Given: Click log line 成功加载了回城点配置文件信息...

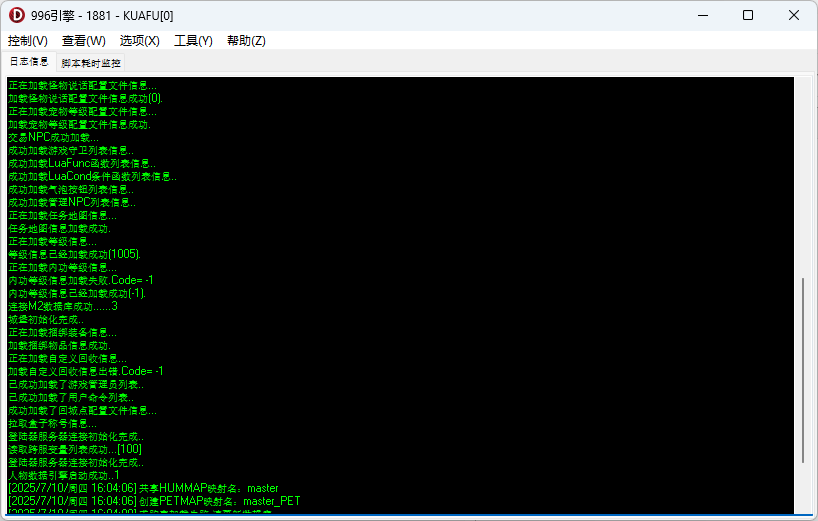Looking at the screenshot, I should [82, 410].
